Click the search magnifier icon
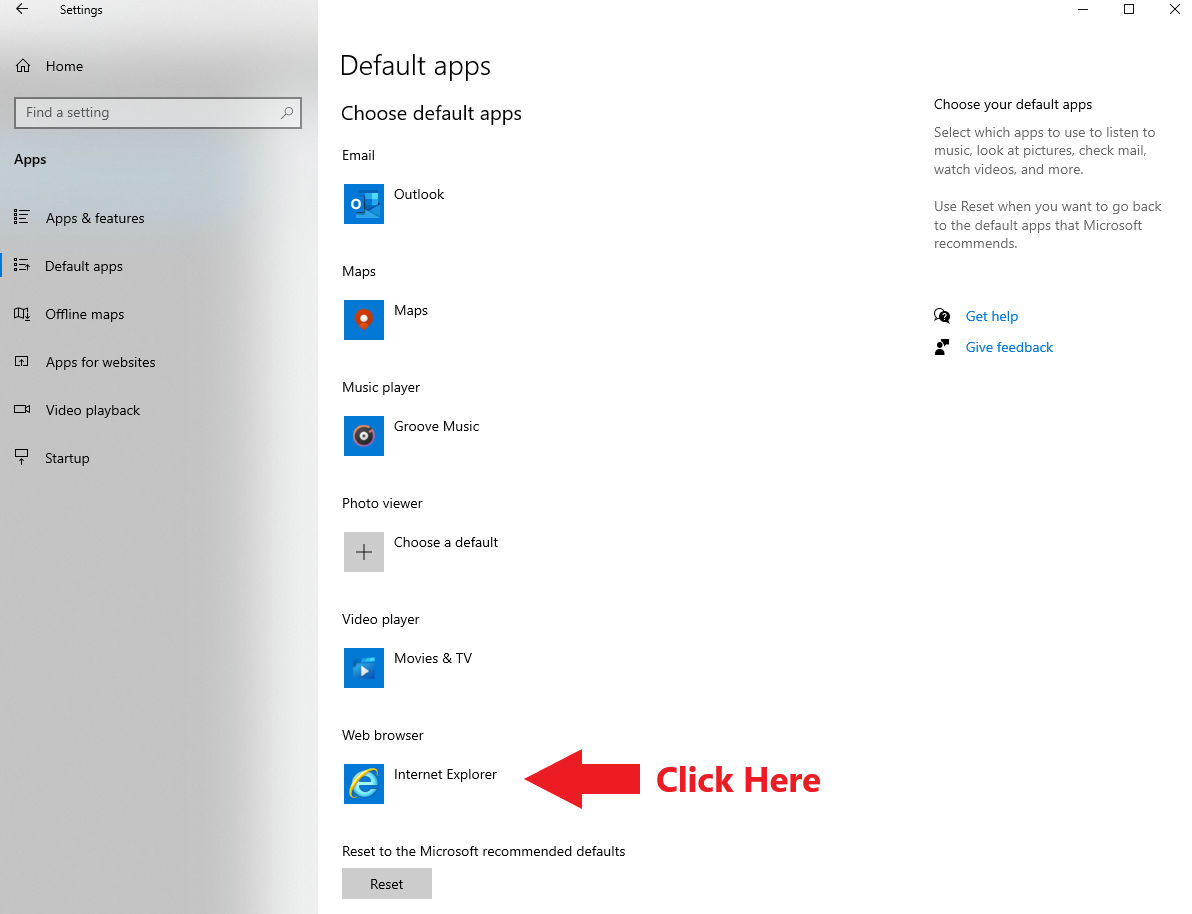 point(287,113)
